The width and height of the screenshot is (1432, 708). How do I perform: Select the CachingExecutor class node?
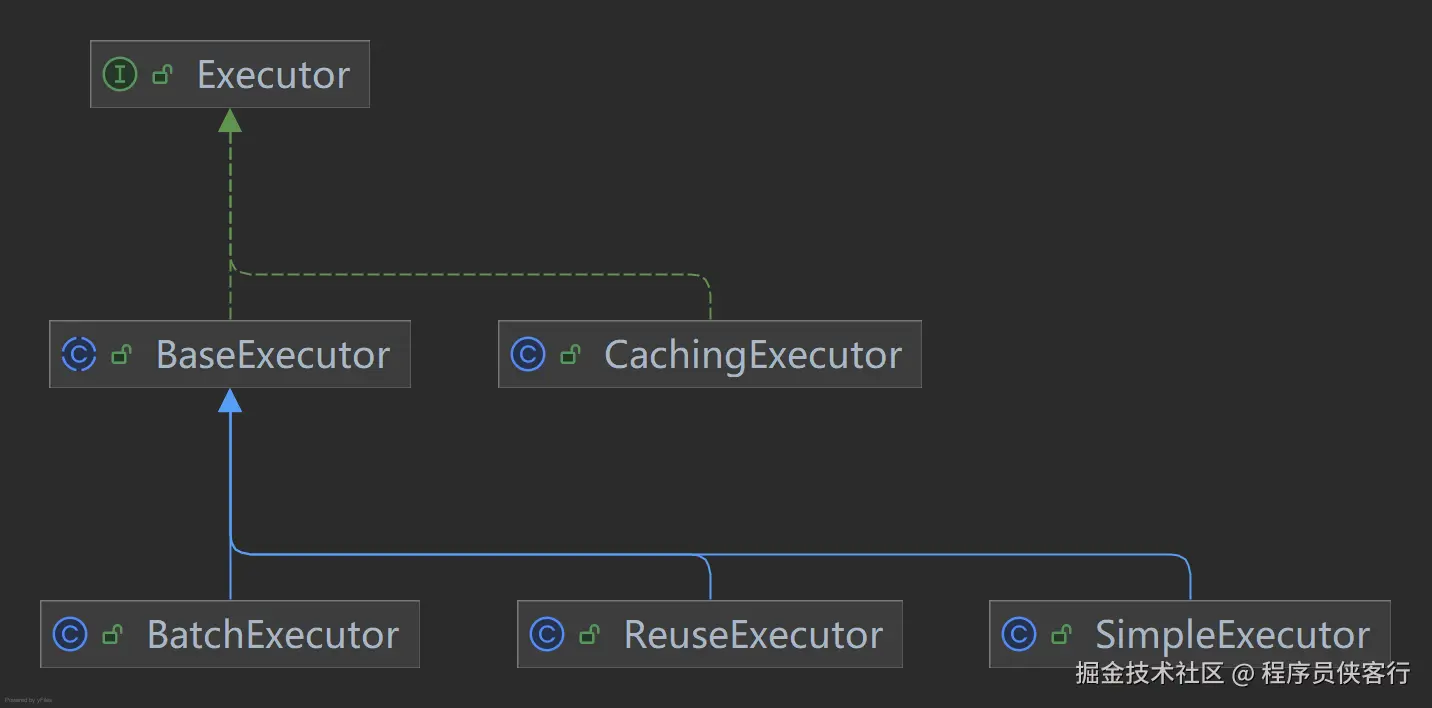point(752,355)
